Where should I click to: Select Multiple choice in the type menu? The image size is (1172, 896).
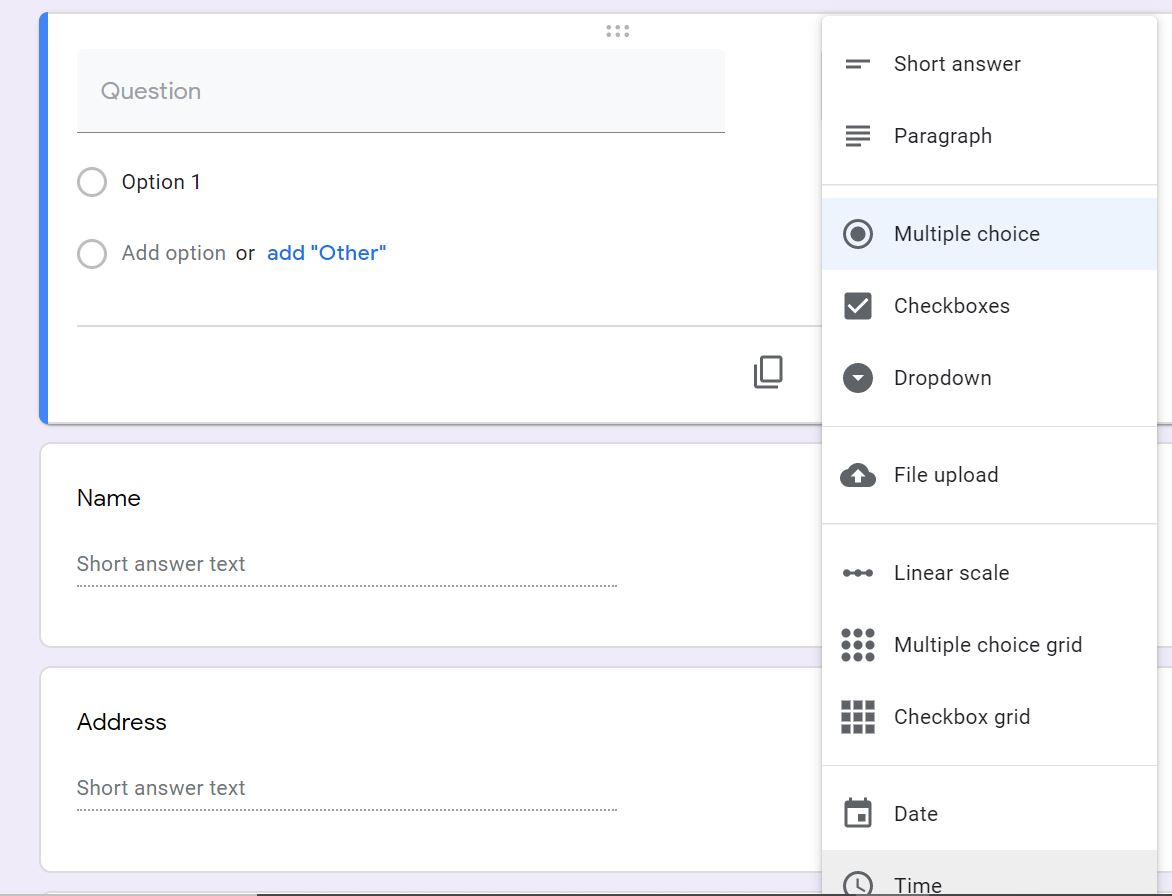click(965, 233)
